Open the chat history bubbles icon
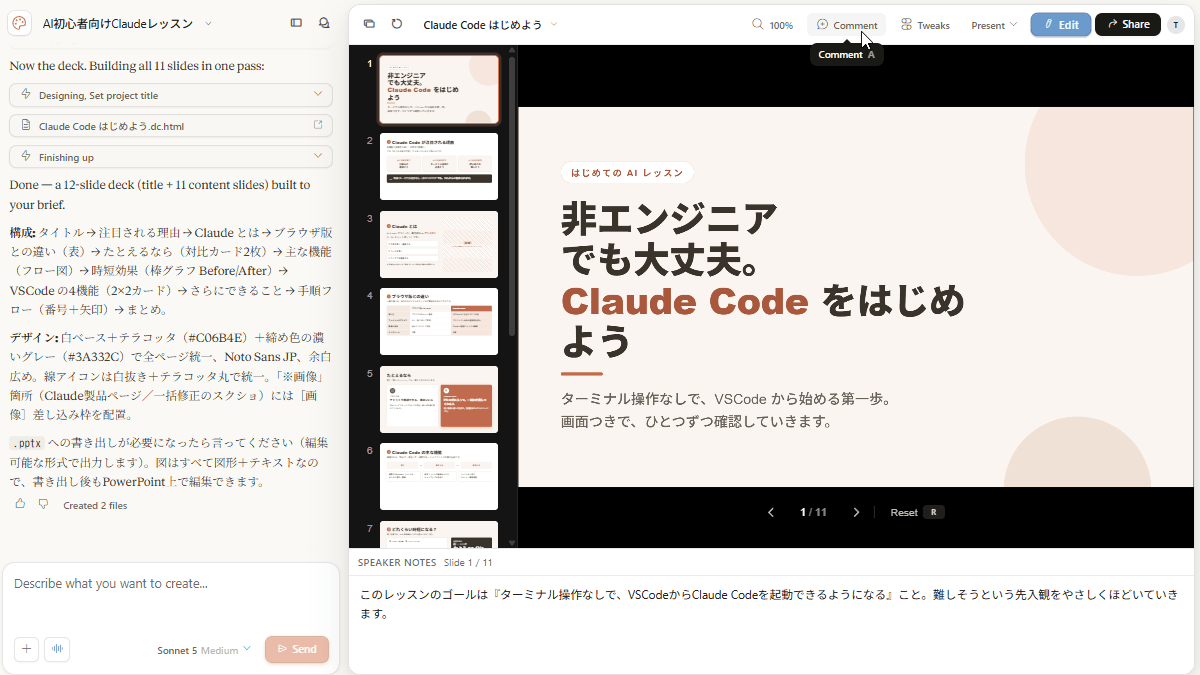The image size is (1200, 675). (x=324, y=23)
